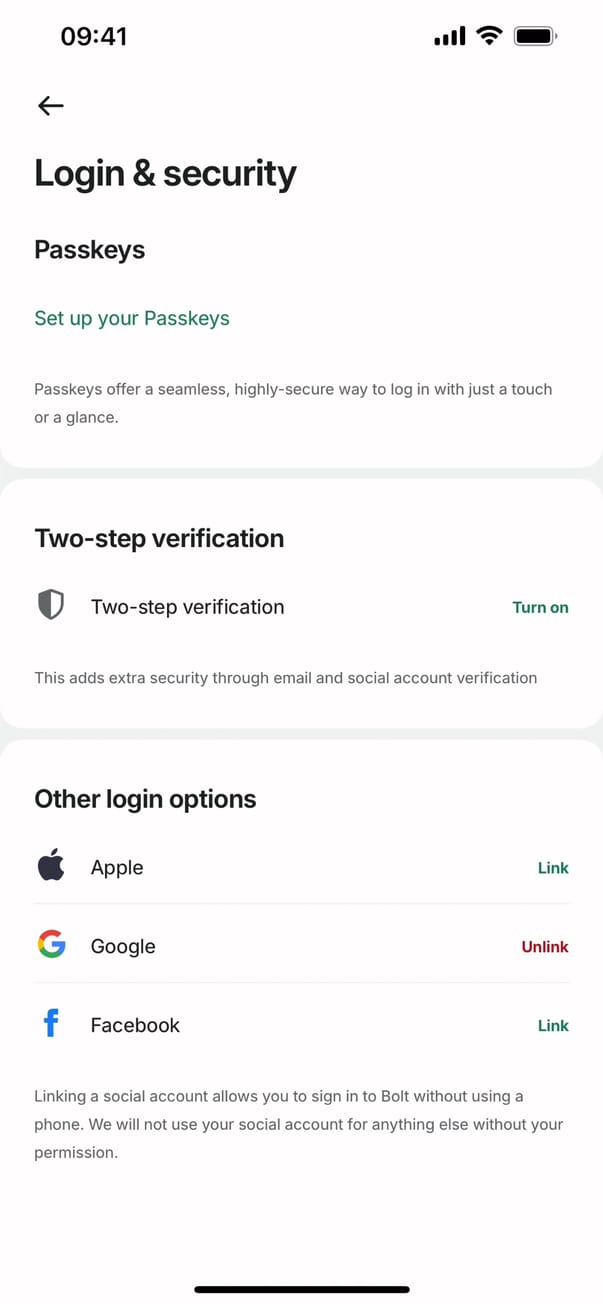Tap the battery icon in status bar
The height and width of the screenshot is (1304, 603).
[535, 37]
